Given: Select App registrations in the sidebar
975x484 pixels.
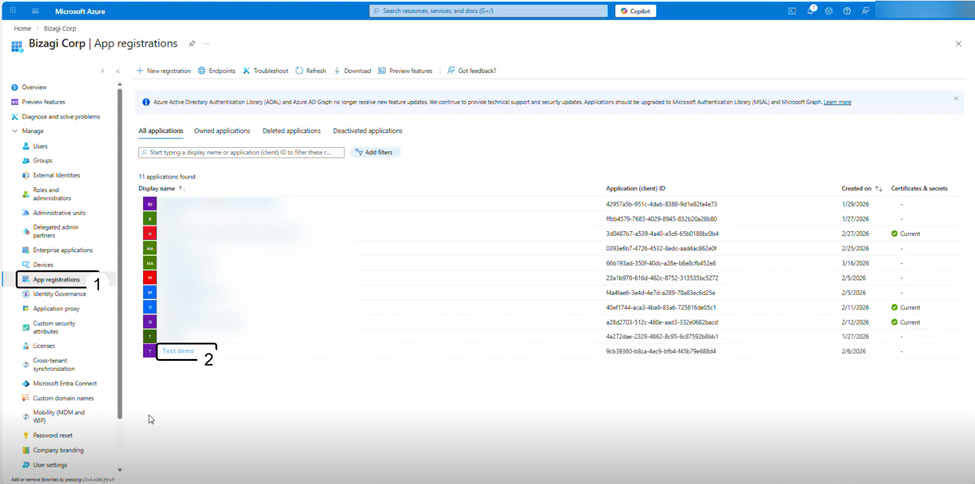Looking at the screenshot, I should coord(57,280).
